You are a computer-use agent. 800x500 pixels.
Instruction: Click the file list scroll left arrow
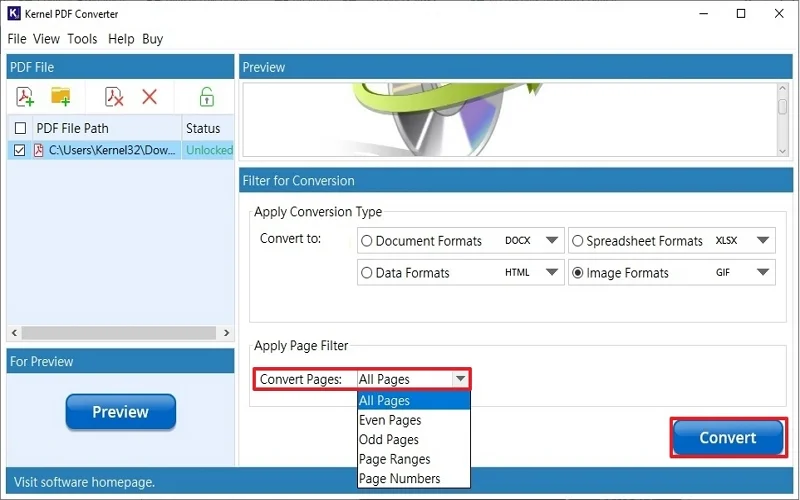click(x=14, y=333)
